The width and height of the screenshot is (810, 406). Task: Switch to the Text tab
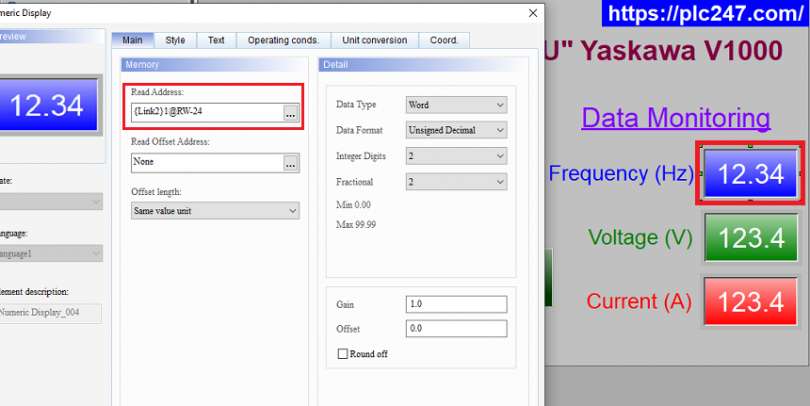point(216,40)
